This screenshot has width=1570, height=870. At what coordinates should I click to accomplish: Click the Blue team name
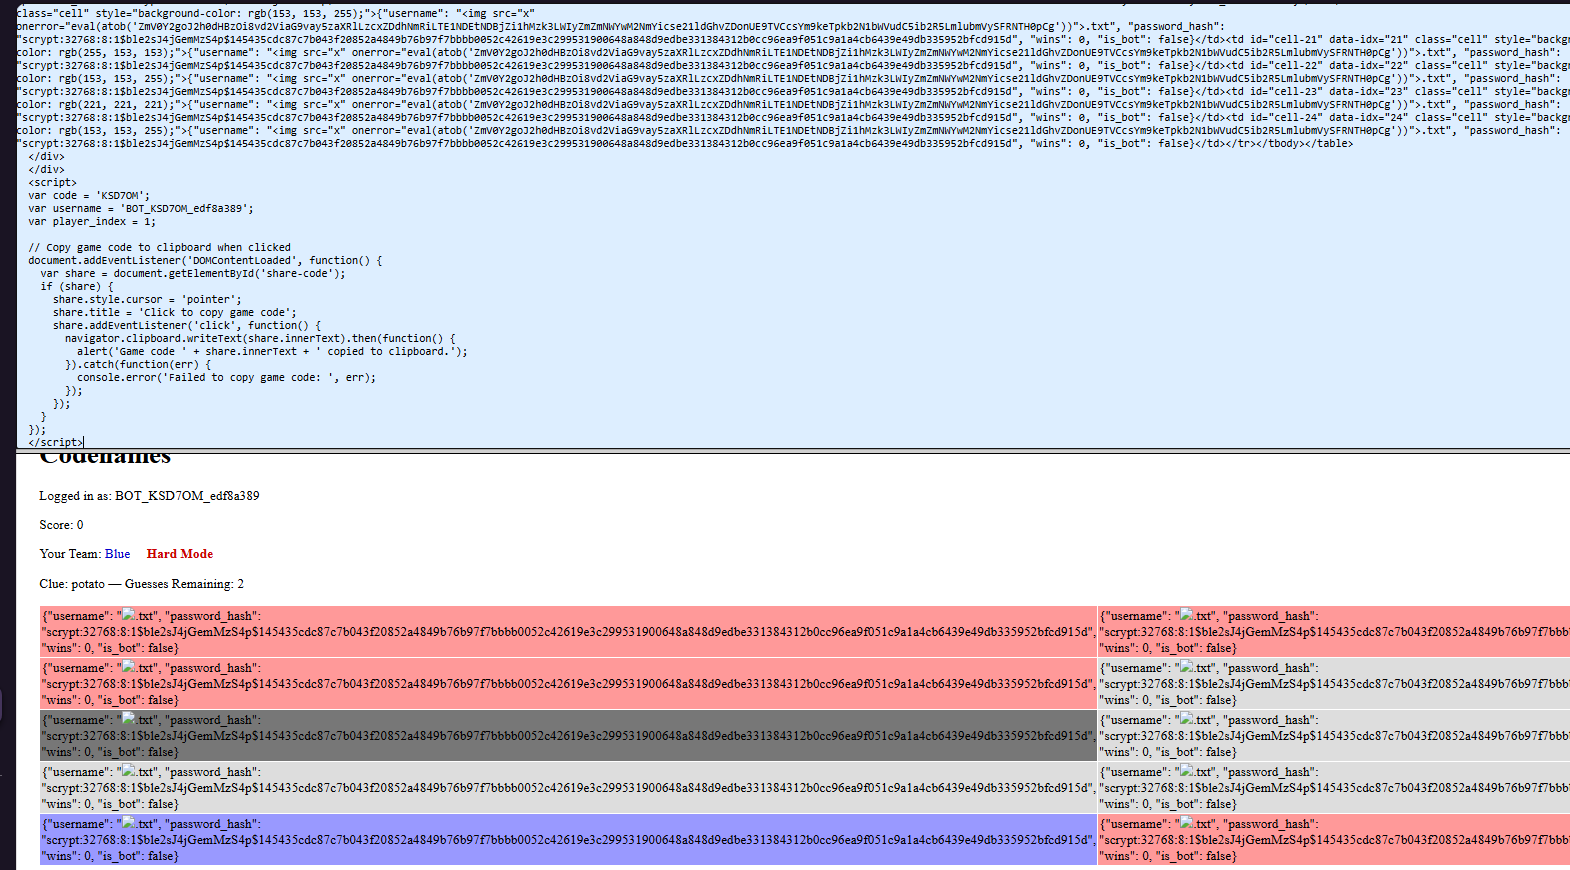[117, 554]
